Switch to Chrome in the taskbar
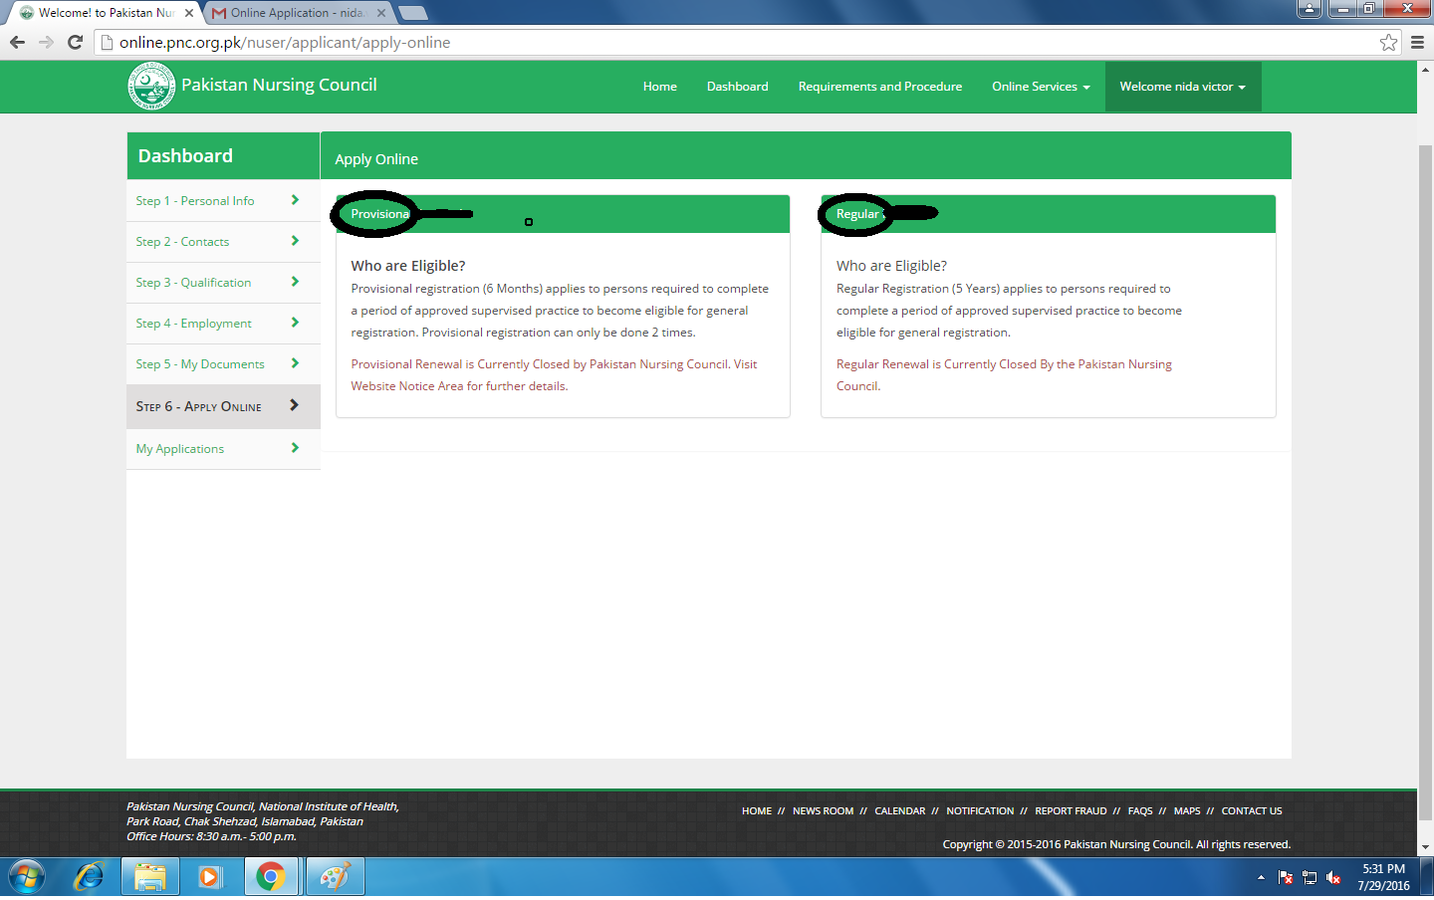The image size is (1434, 900). point(270,877)
